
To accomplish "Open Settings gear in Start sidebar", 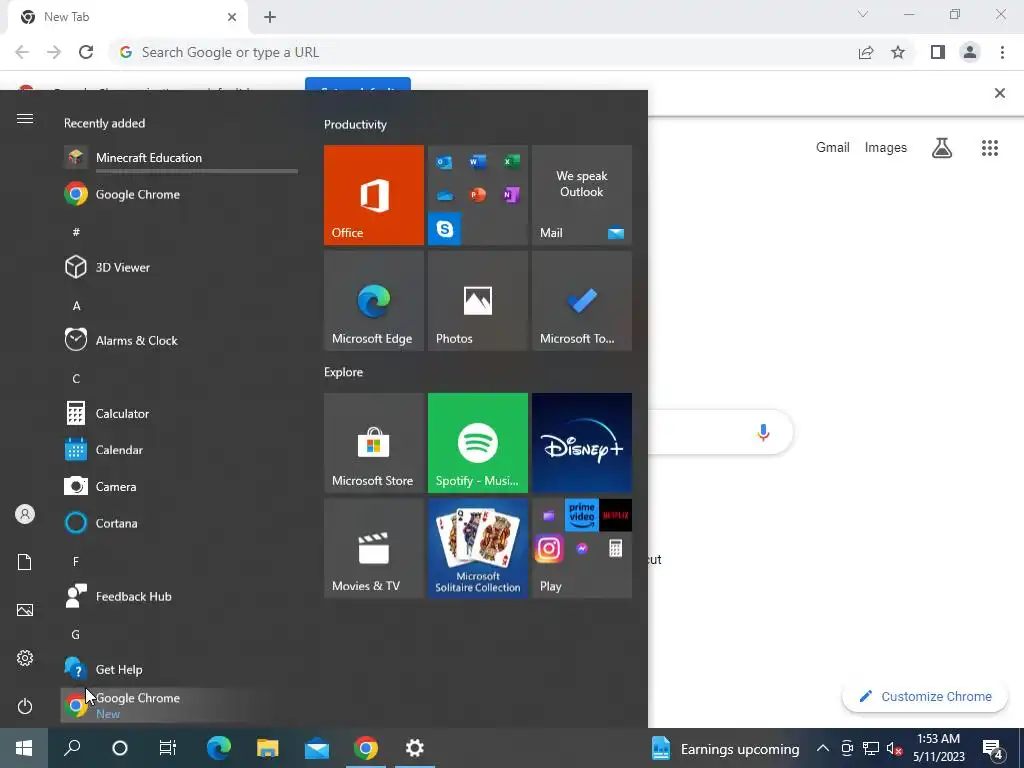I will tap(25, 658).
